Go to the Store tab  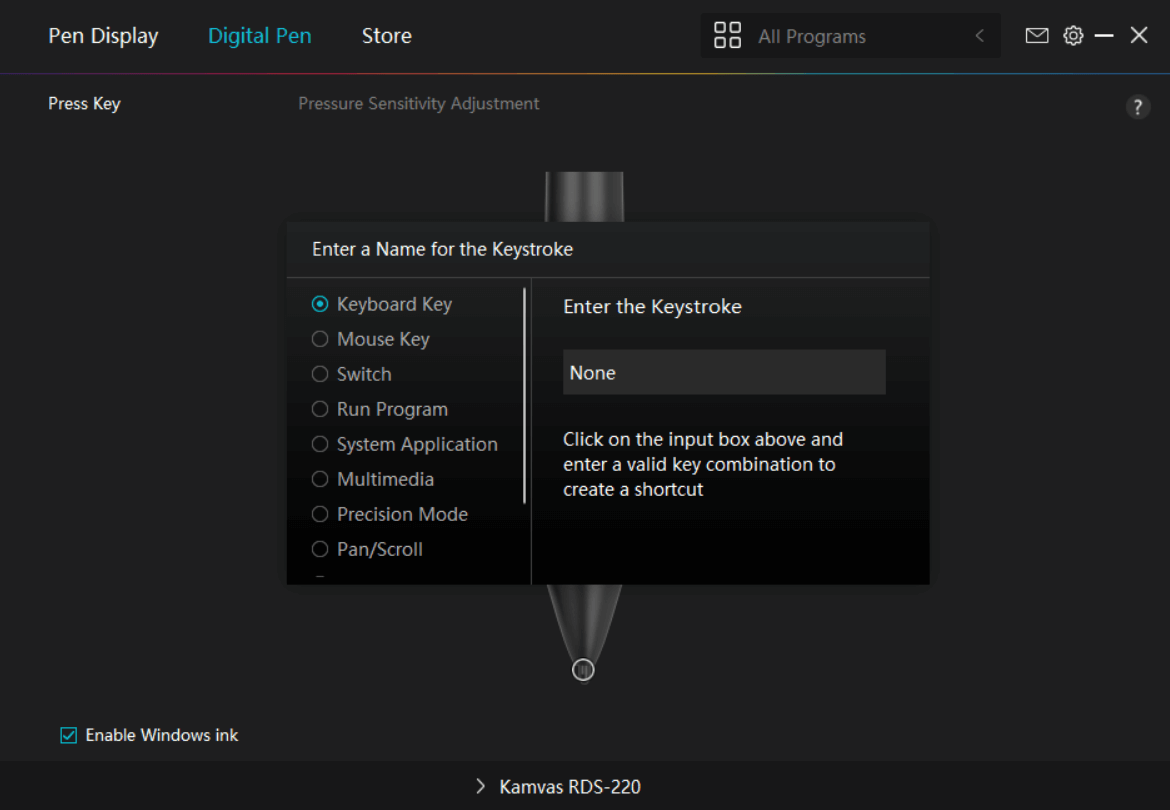click(x=387, y=36)
